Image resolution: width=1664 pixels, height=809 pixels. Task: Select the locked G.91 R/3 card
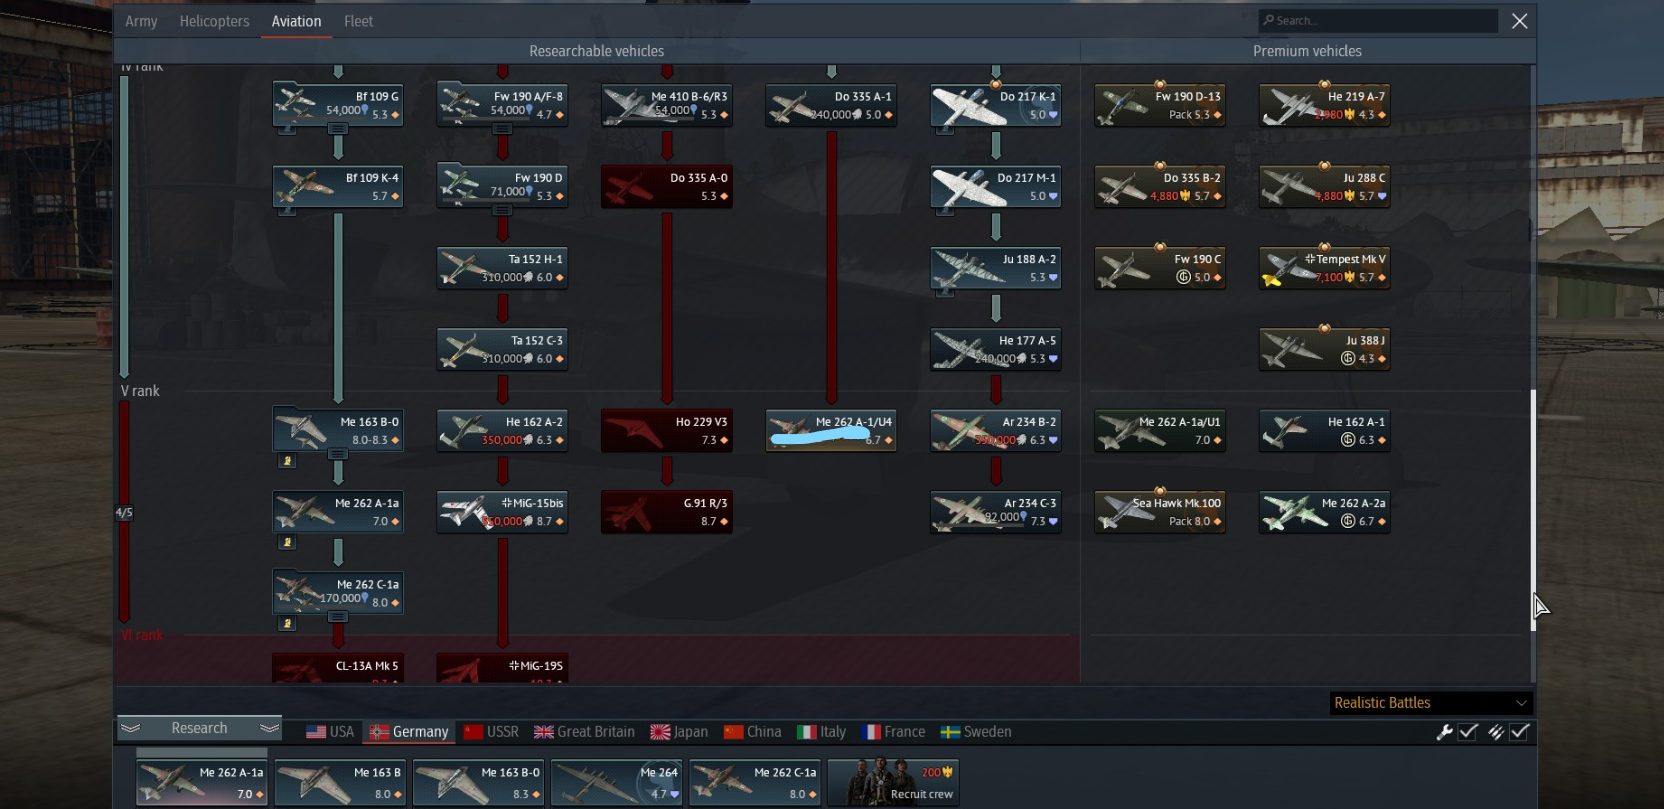[666, 512]
